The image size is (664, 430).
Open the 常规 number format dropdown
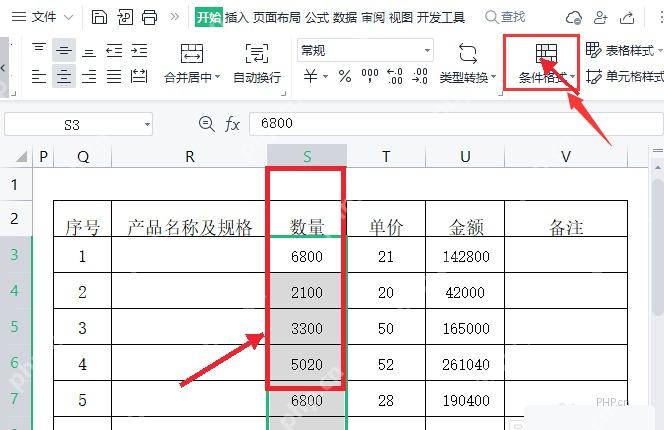[x=365, y=50]
